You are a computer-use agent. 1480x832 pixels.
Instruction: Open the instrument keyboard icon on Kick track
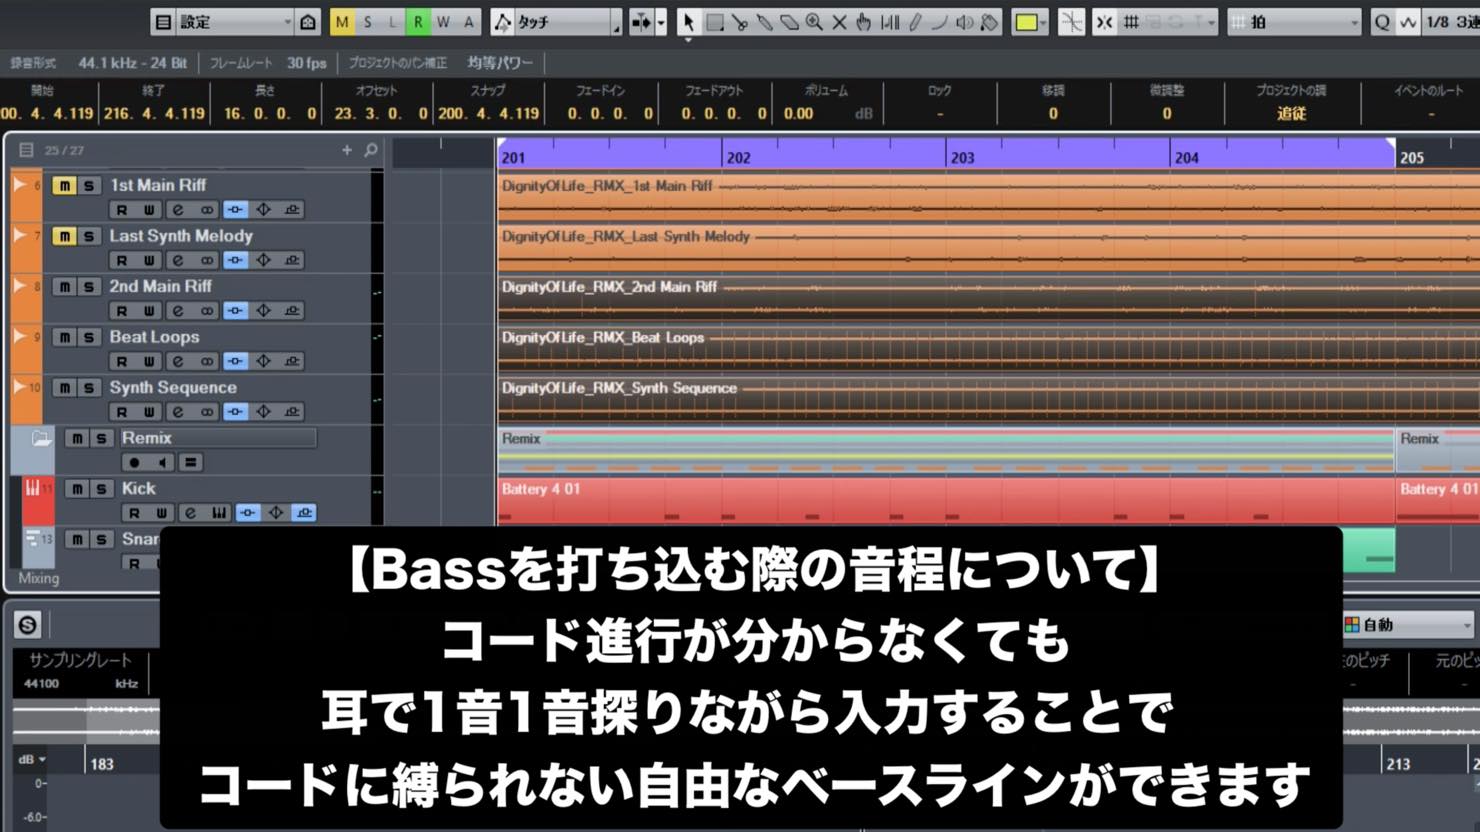pos(218,513)
